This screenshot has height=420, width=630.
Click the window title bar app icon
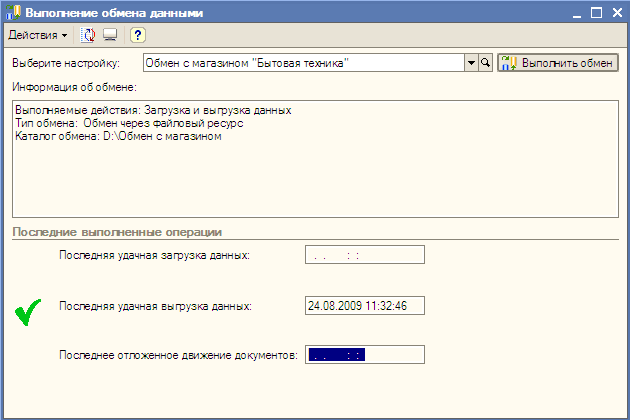(13, 13)
